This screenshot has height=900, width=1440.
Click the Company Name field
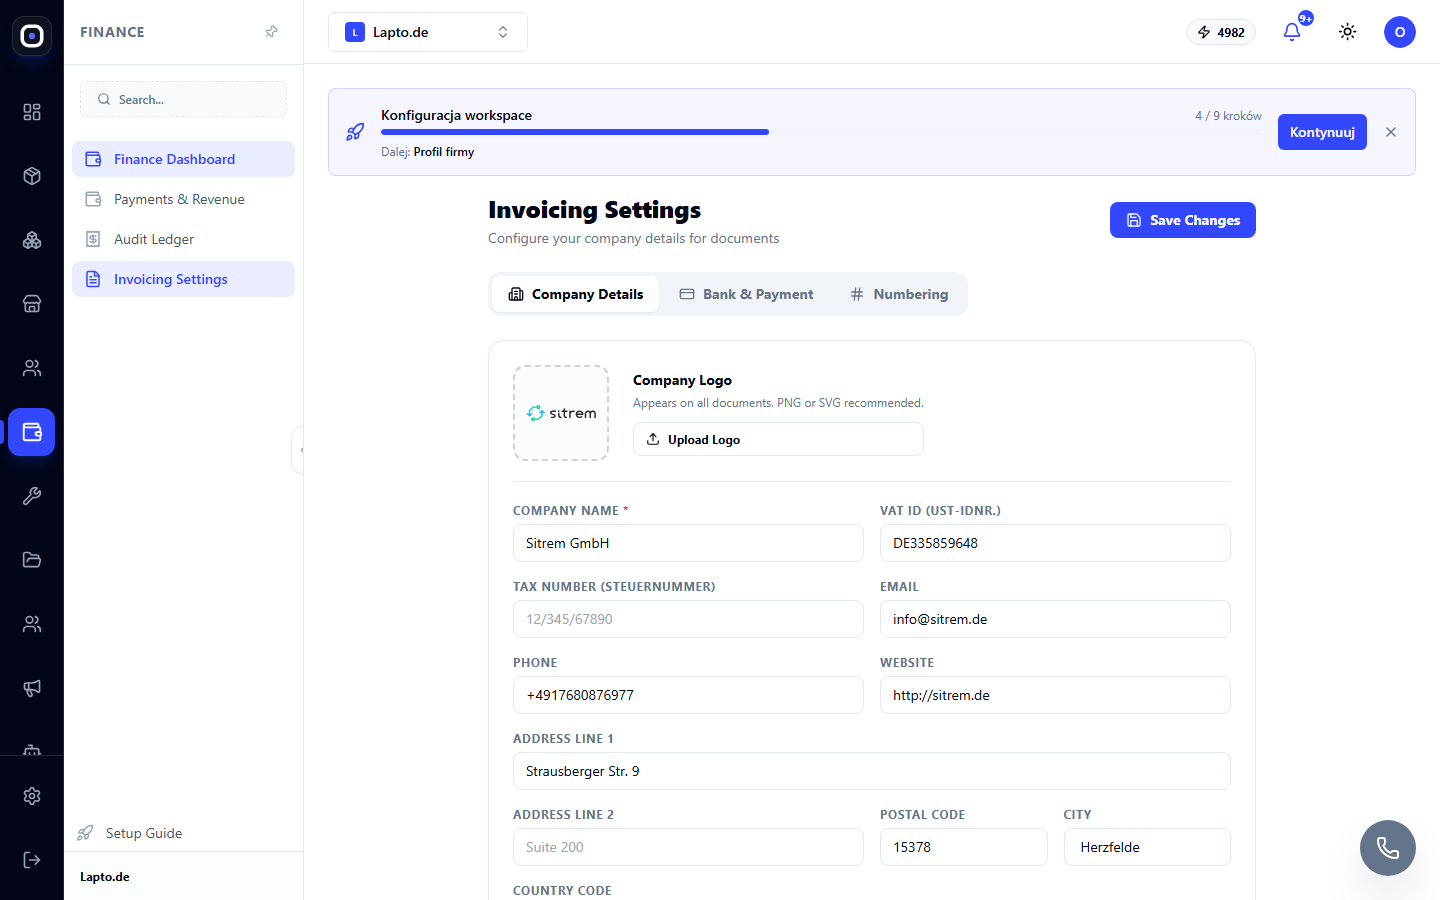pyautogui.click(x=688, y=543)
